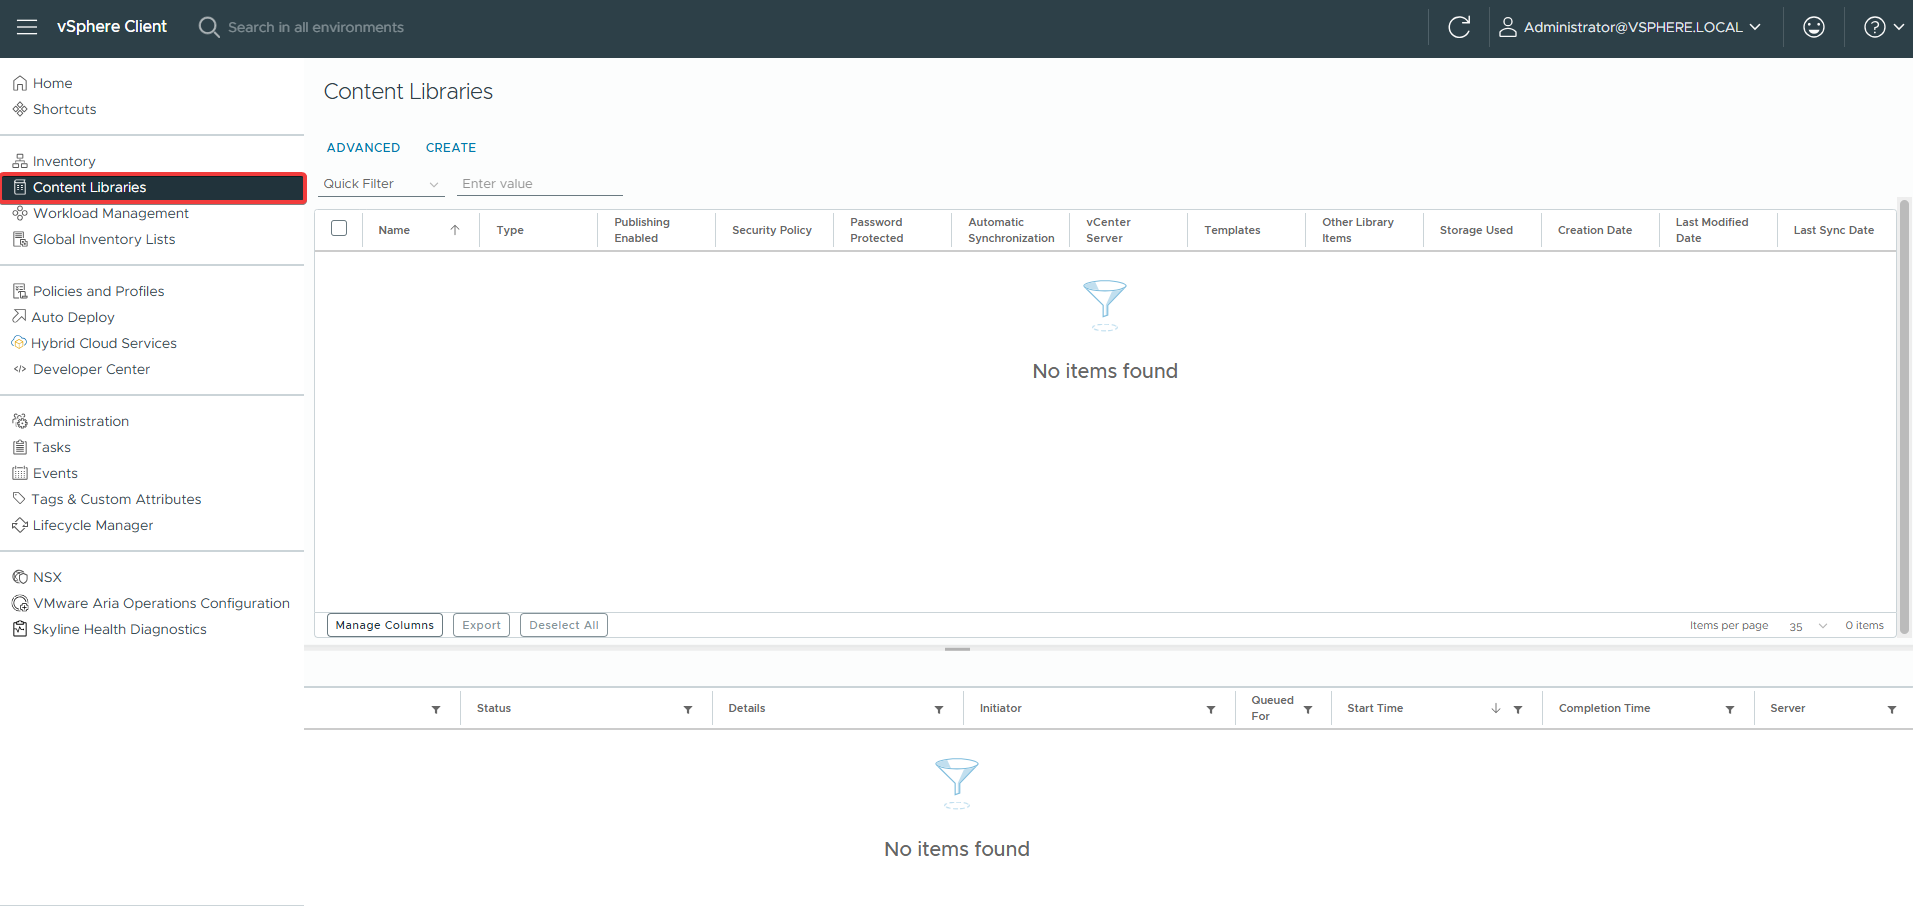
Task: Refresh the vSphere Client view
Action: 1459,27
